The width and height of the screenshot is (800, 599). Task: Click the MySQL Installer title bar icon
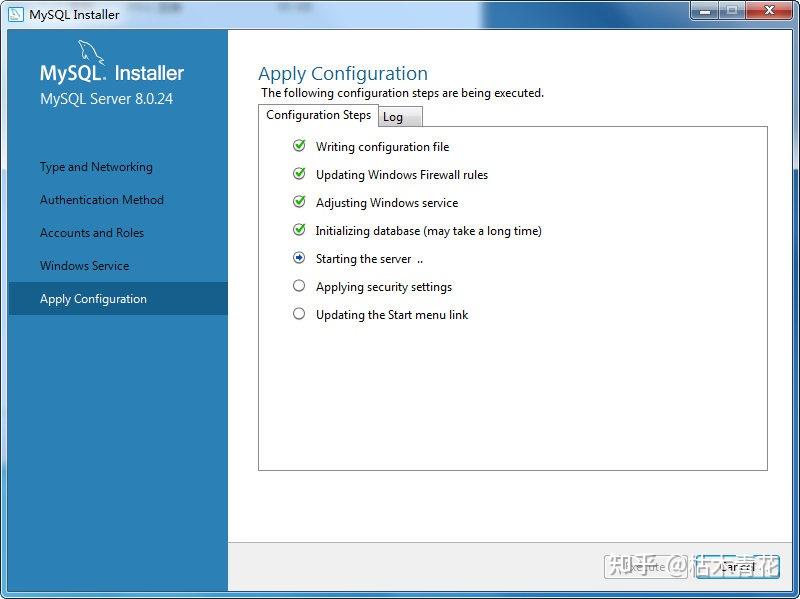(16, 14)
